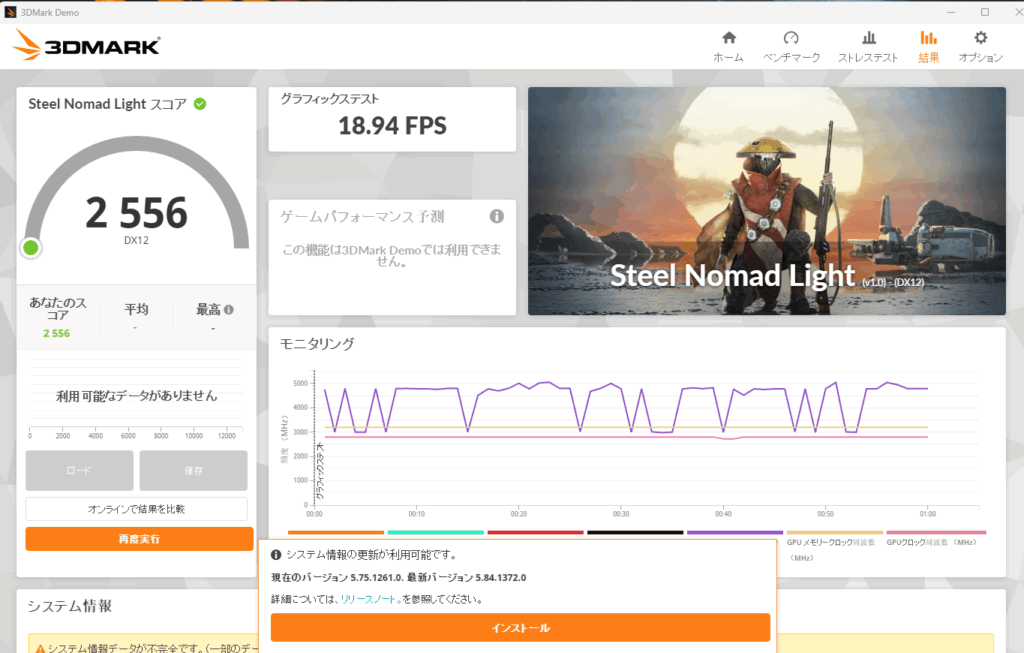Click the ロード button
Image resolution: width=1024 pixels, height=653 pixels.
point(79,470)
